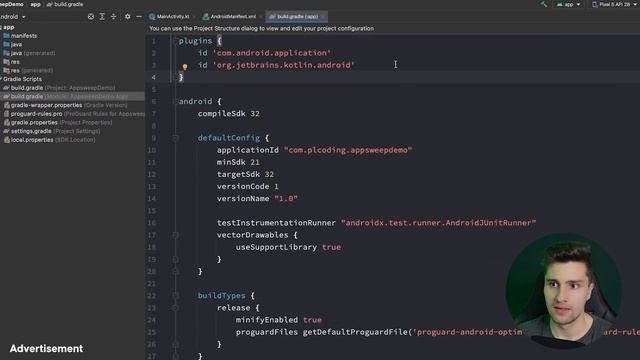Click useSupportLibrary true on line 18
The height and width of the screenshot is (360, 640).
(x=288, y=247)
